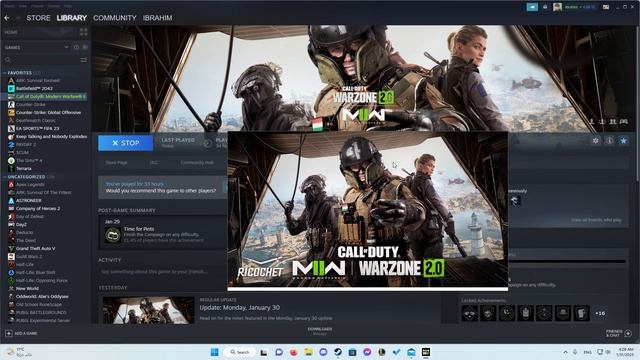
Task: Collapse the FAVORITES category
Action: (5, 73)
